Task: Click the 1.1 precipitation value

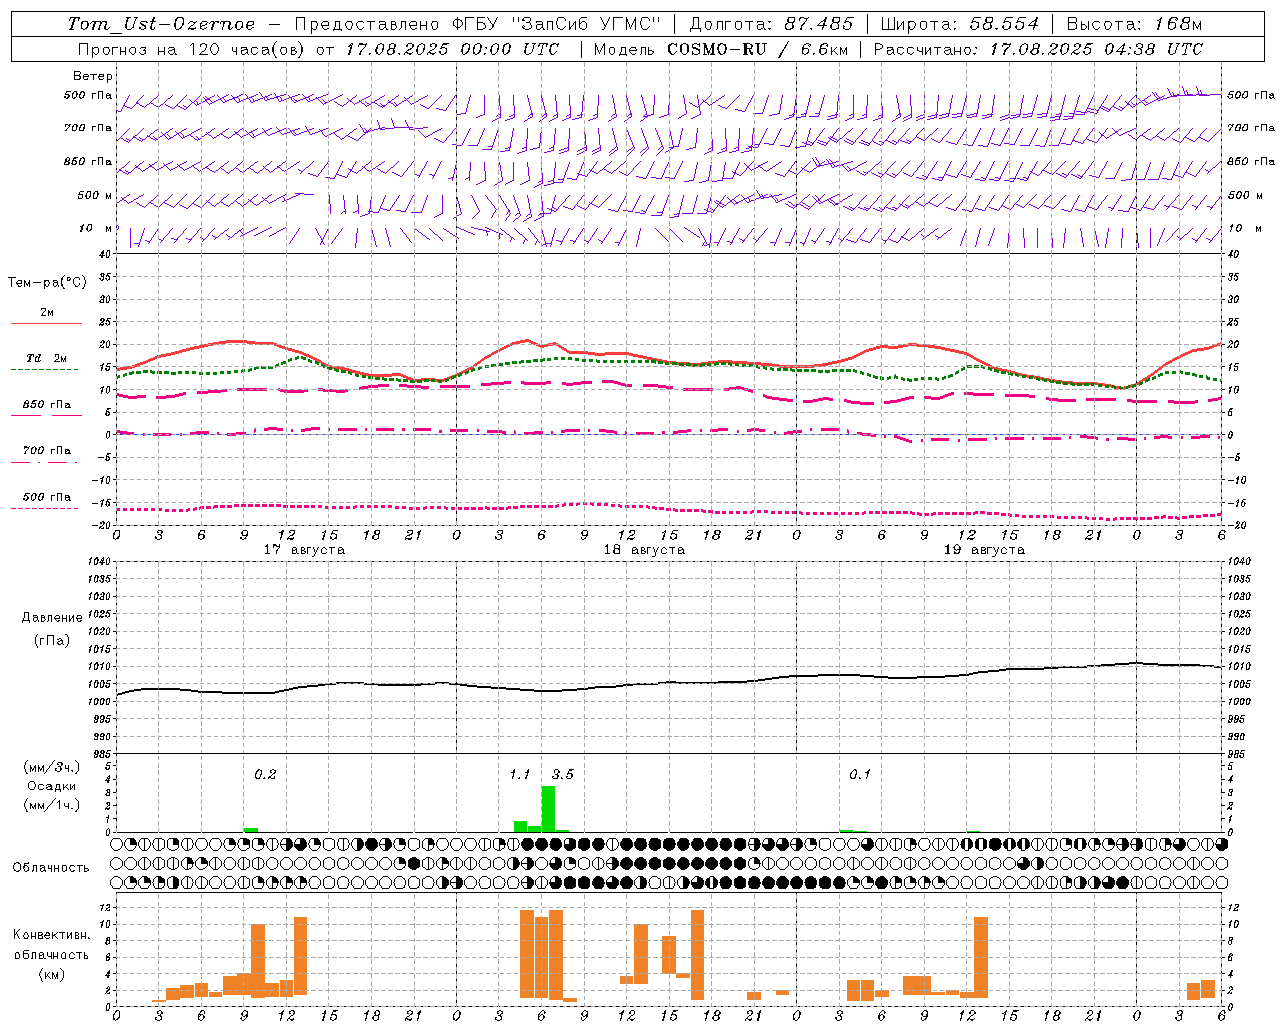Action: click(519, 774)
